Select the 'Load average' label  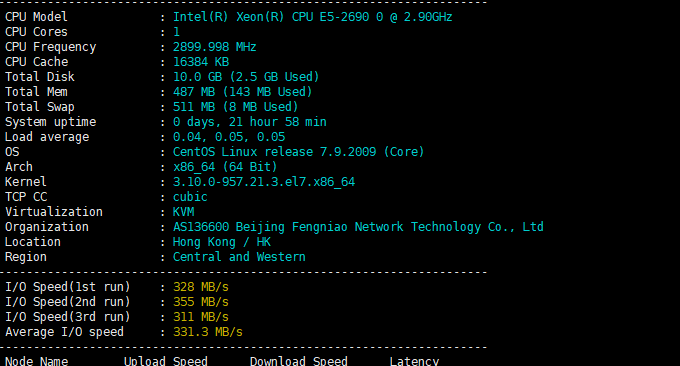click(x=47, y=137)
